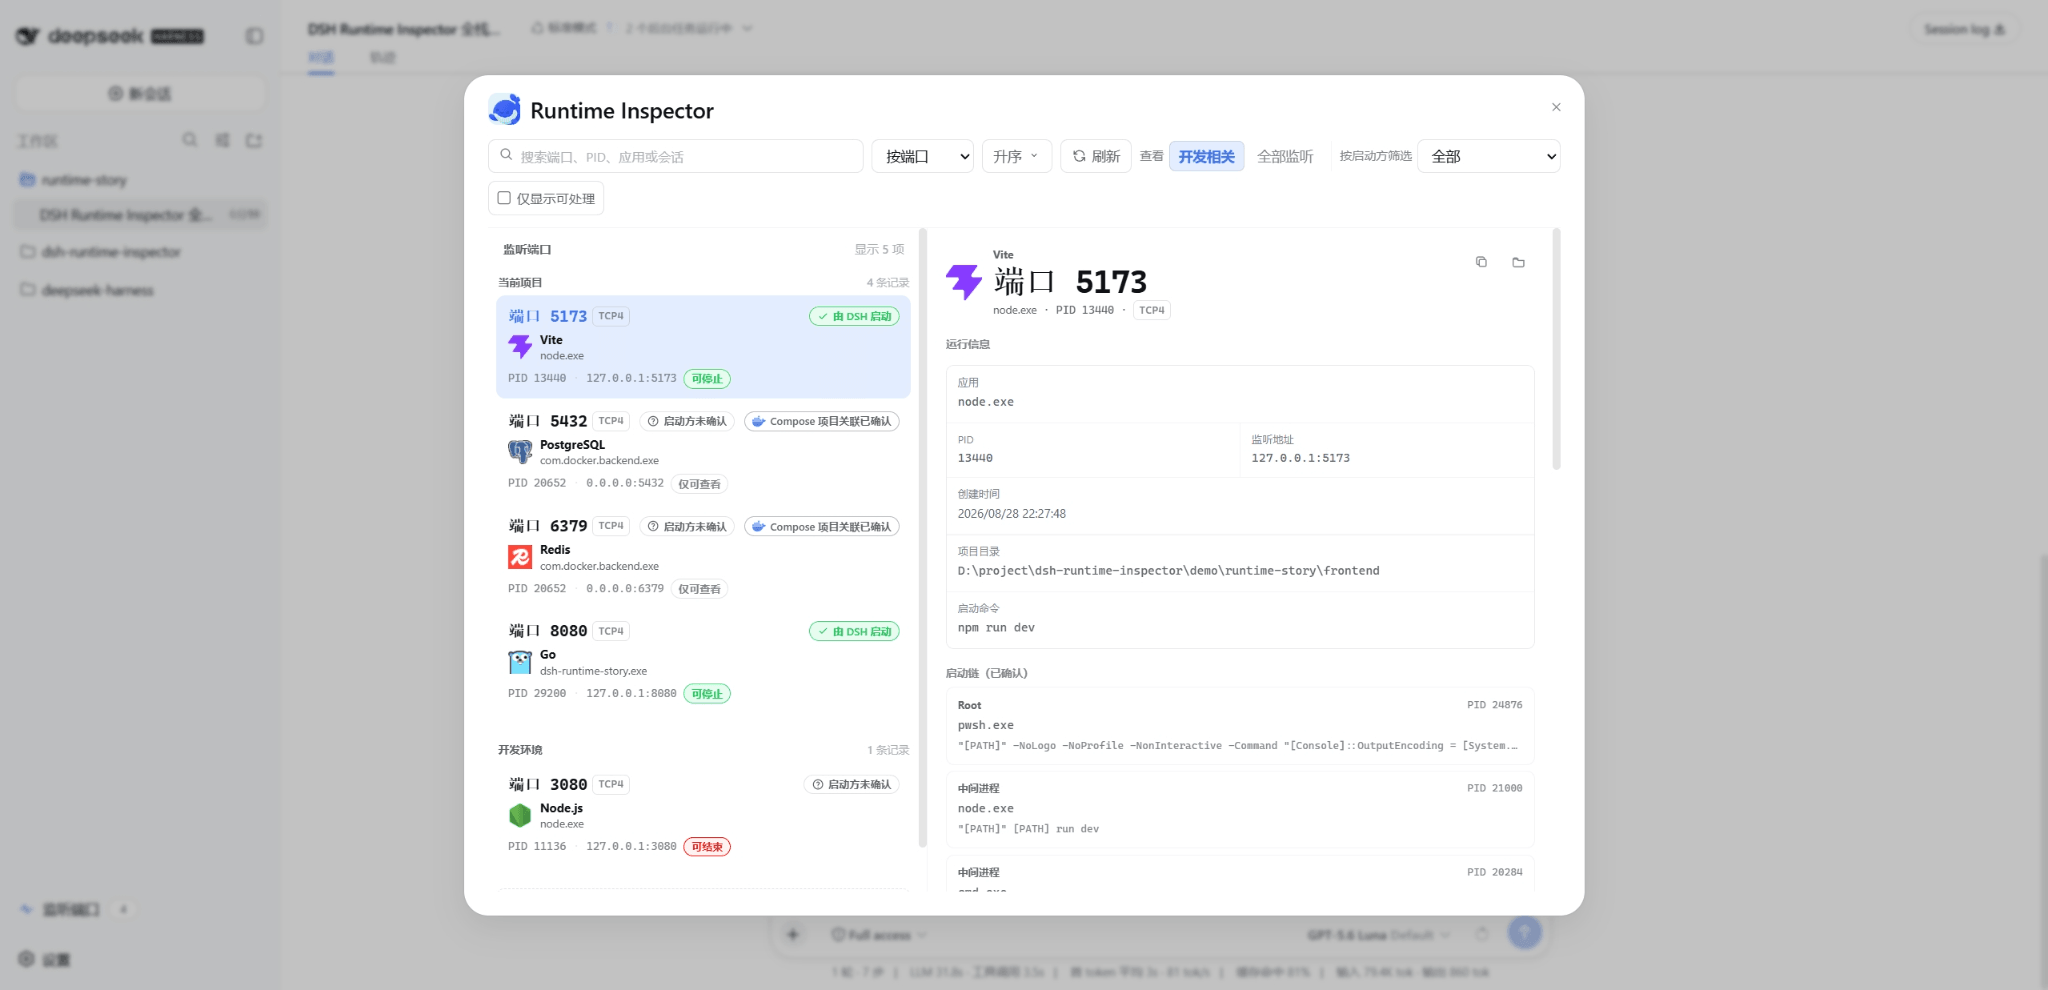The image size is (2048, 990).
Task: Click the Session log button in background window
Action: (1965, 29)
